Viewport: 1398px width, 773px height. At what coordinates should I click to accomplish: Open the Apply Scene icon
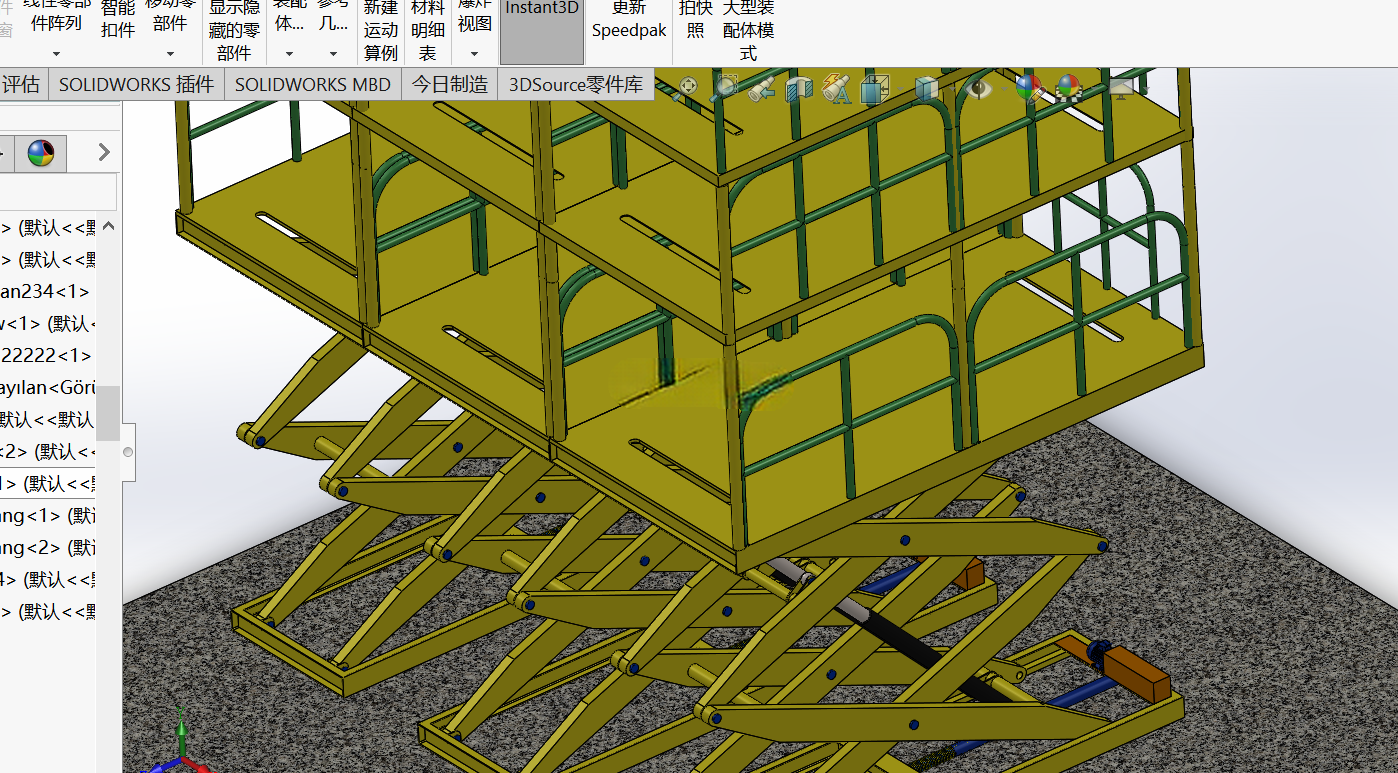[1068, 89]
